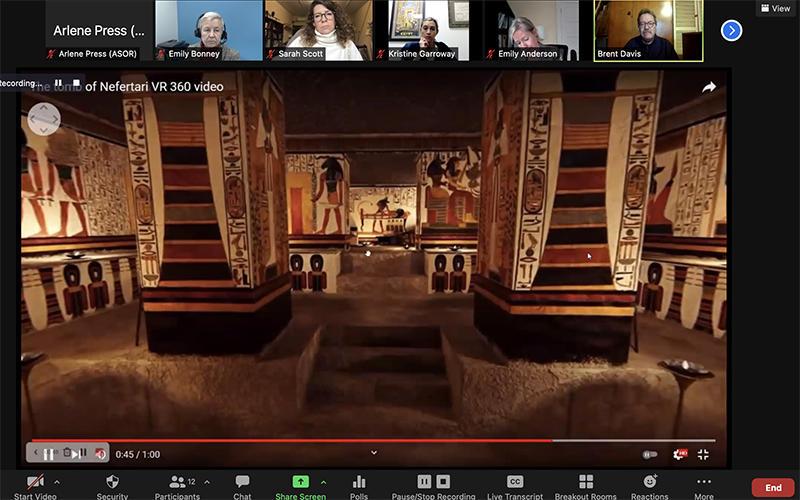This screenshot has width=800, height=500.
Task: Exit the video full-screen mode
Action: (x=703, y=454)
